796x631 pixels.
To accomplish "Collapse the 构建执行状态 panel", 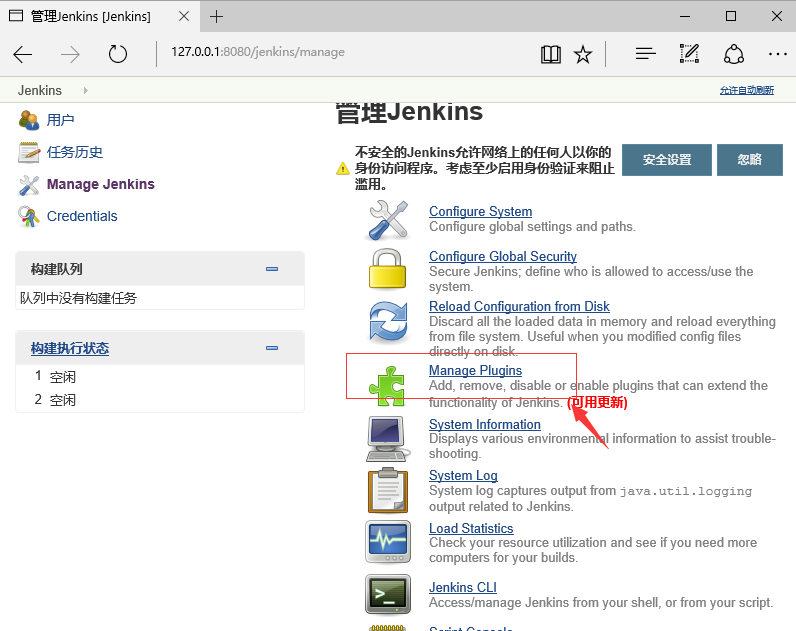I will (x=272, y=348).
